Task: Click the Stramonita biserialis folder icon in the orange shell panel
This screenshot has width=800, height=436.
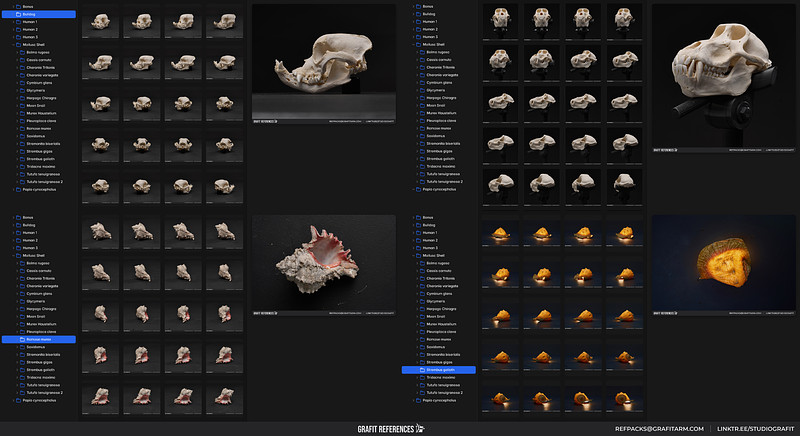Action: [422, 355]
